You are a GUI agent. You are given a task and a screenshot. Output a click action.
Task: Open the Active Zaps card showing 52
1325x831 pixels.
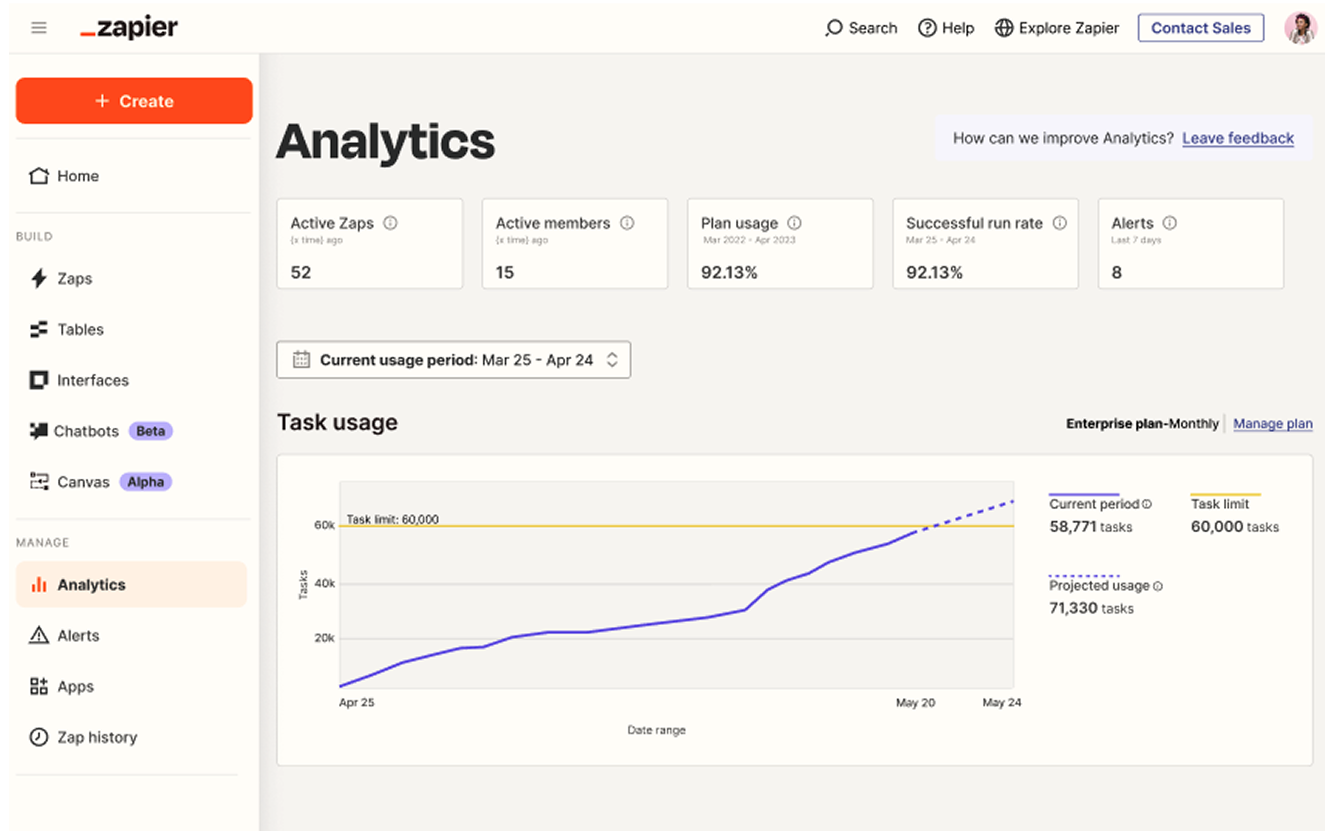coord(370,244)
